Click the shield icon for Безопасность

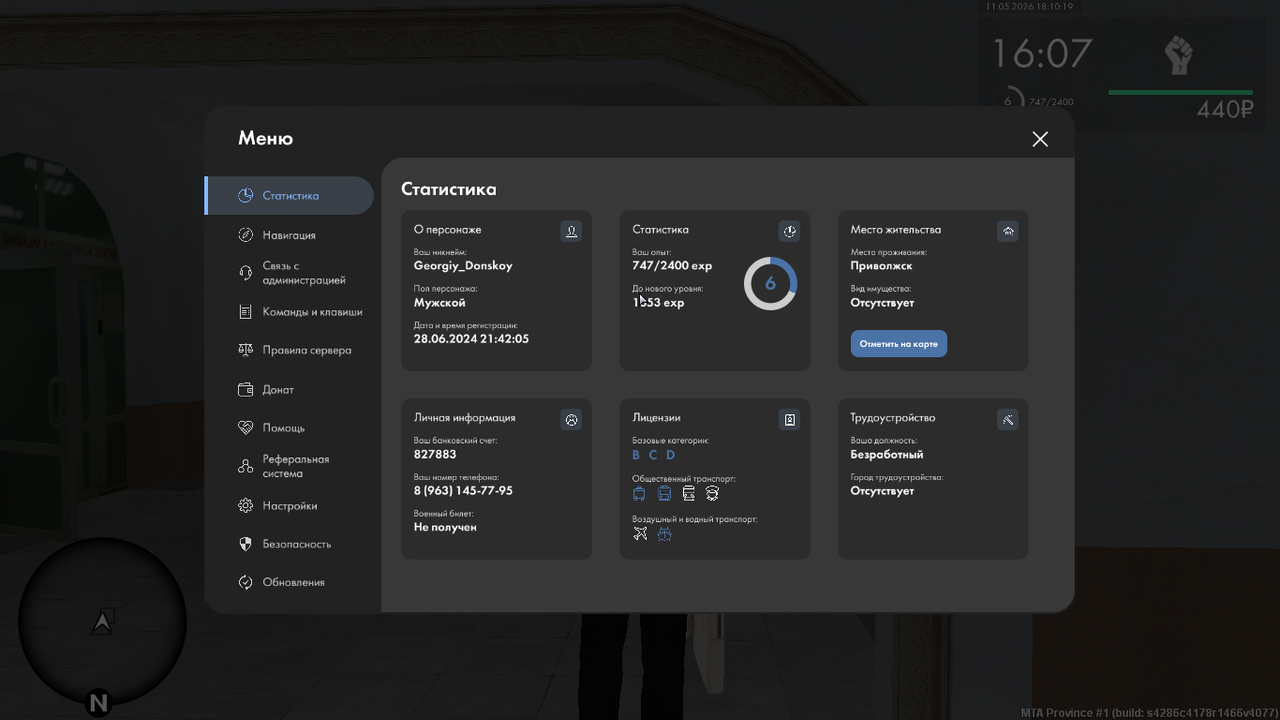point(246,544)
